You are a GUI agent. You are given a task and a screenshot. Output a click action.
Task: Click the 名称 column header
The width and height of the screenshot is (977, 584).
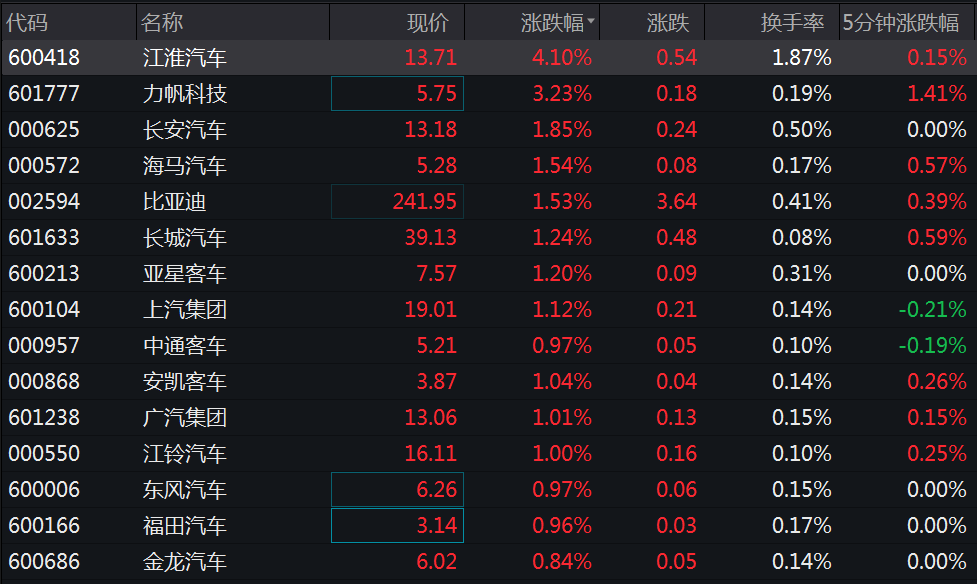pyautogui.click(x=162, y=22)
